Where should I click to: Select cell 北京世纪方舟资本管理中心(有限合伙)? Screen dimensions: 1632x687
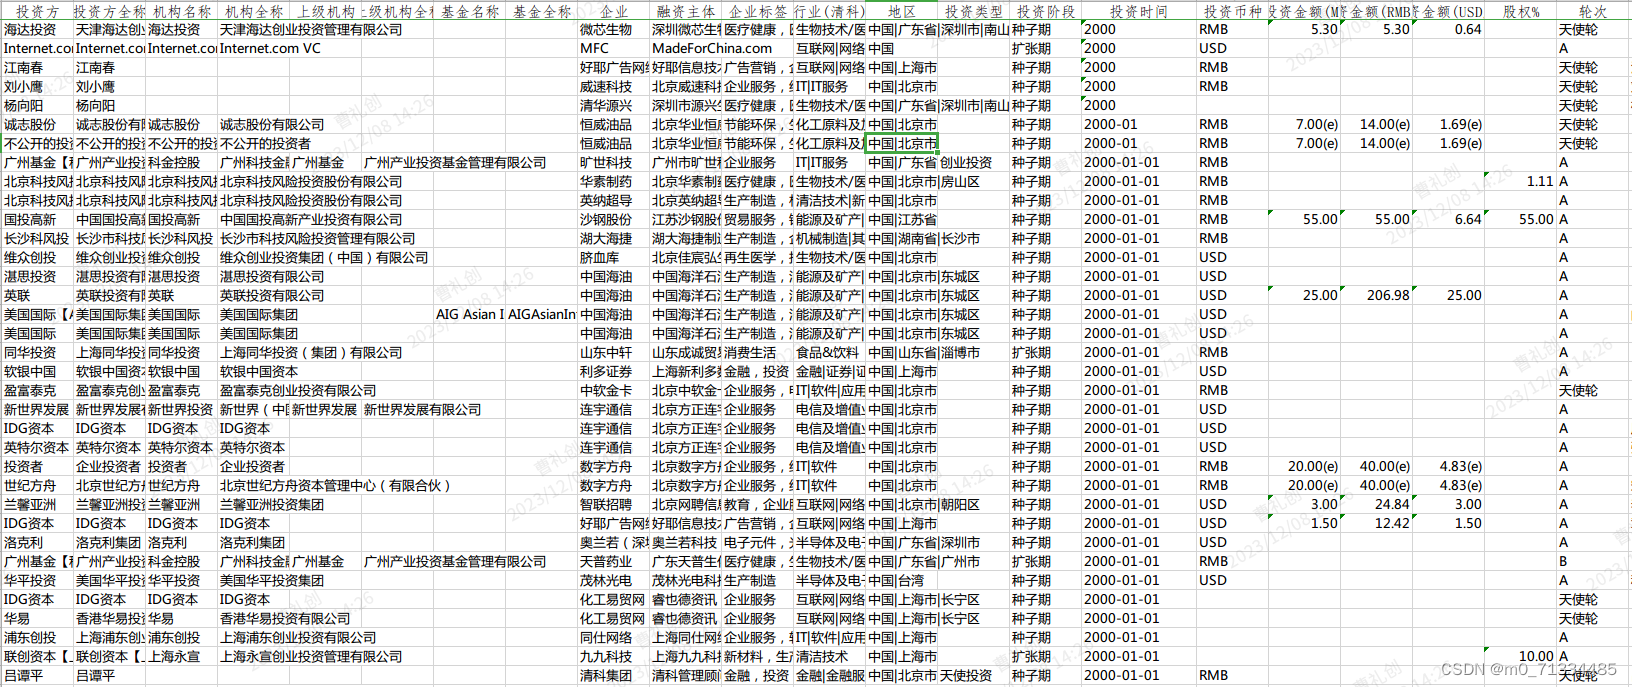[x=335, y=486]
